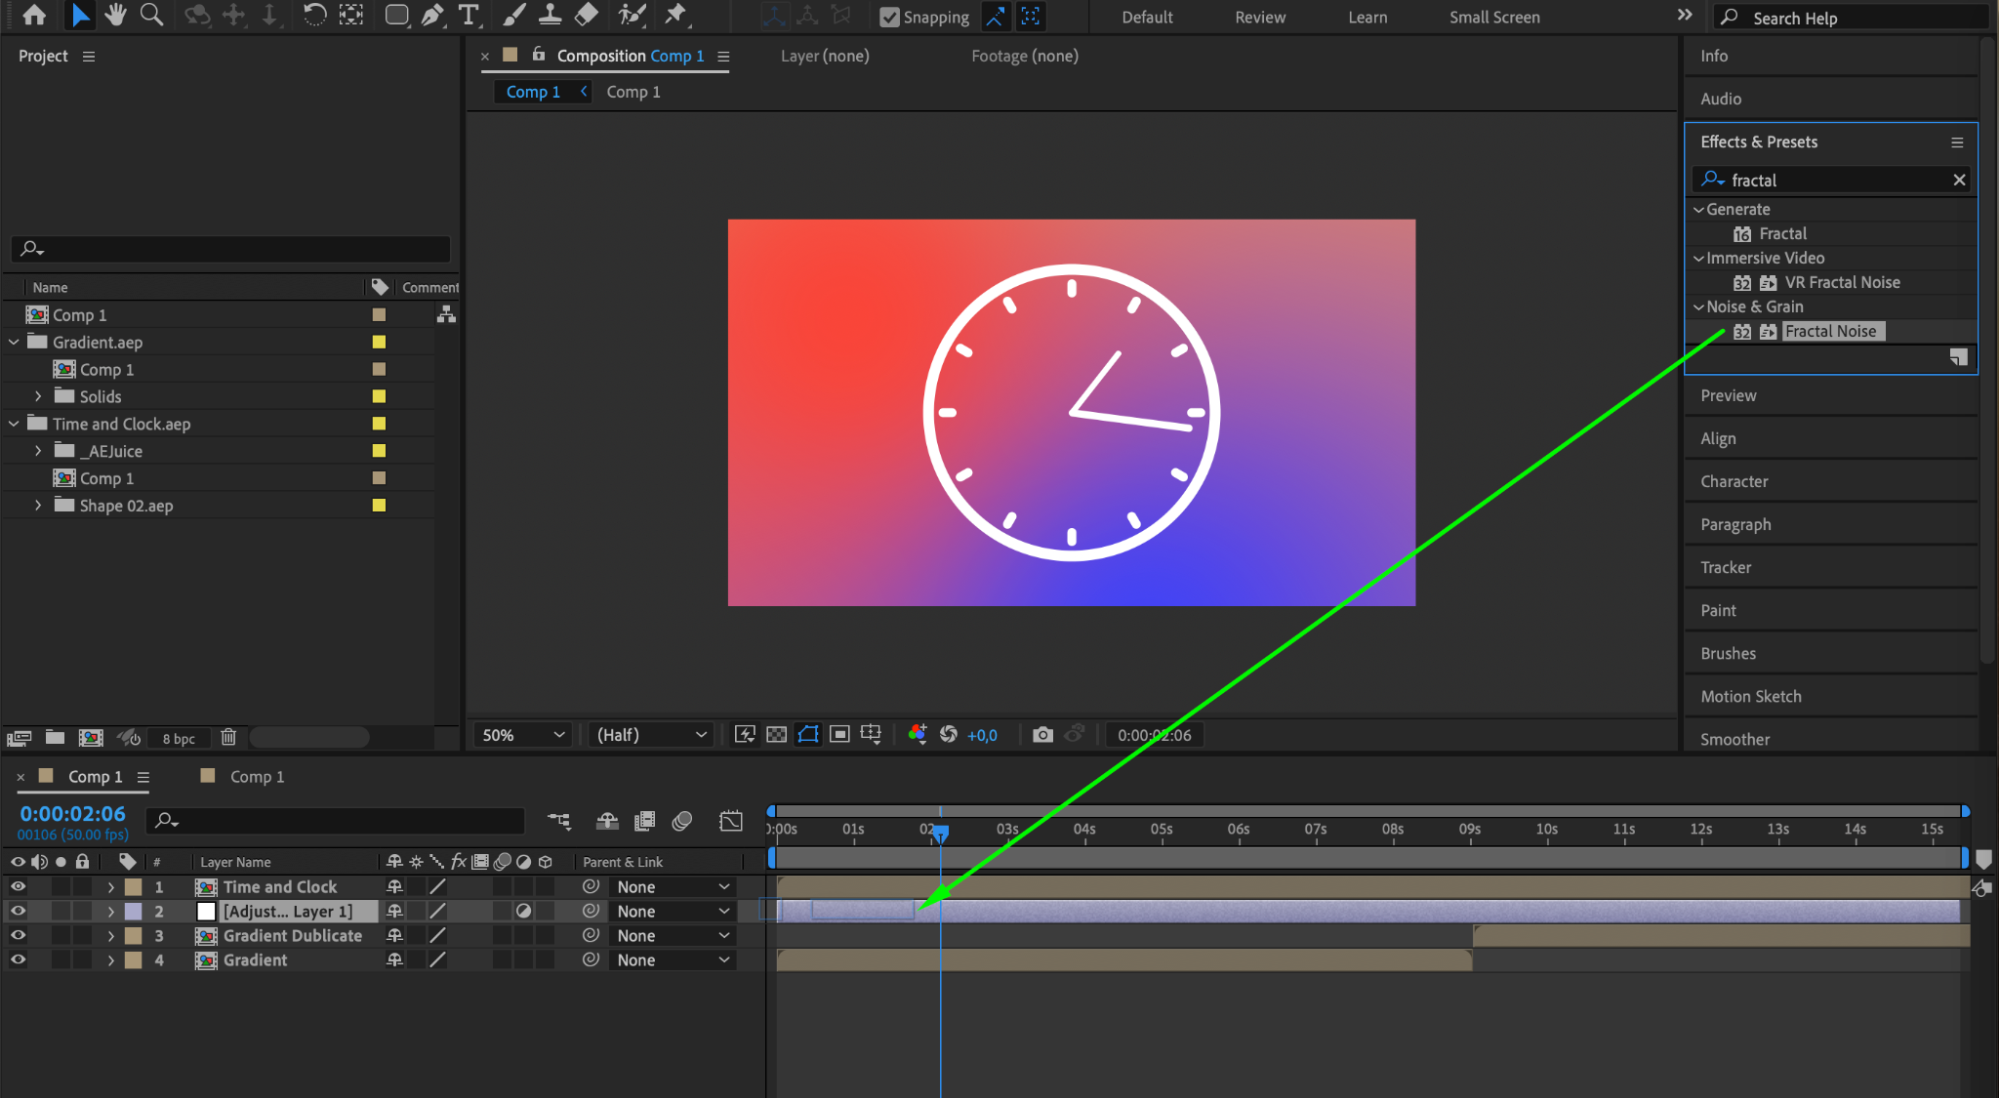
Task: Clear the fractal search text
Action: [1959, 180]
